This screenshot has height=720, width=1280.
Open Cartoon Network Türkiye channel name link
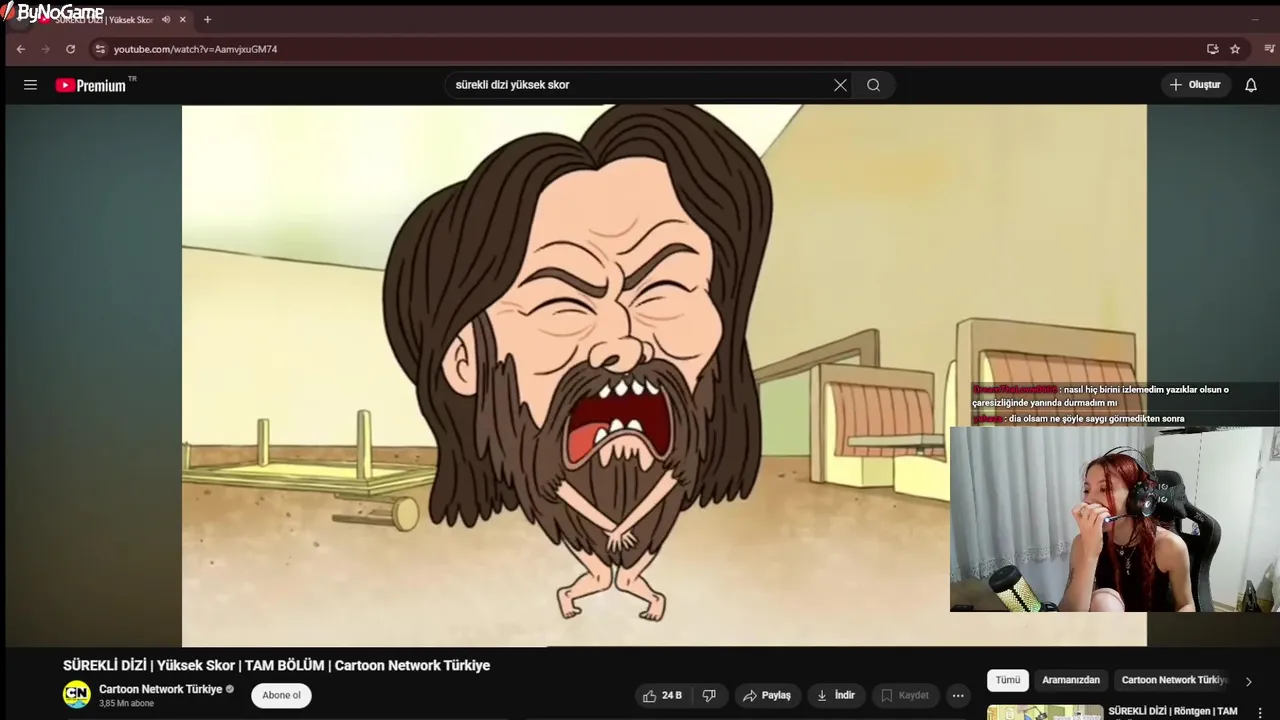160,689
